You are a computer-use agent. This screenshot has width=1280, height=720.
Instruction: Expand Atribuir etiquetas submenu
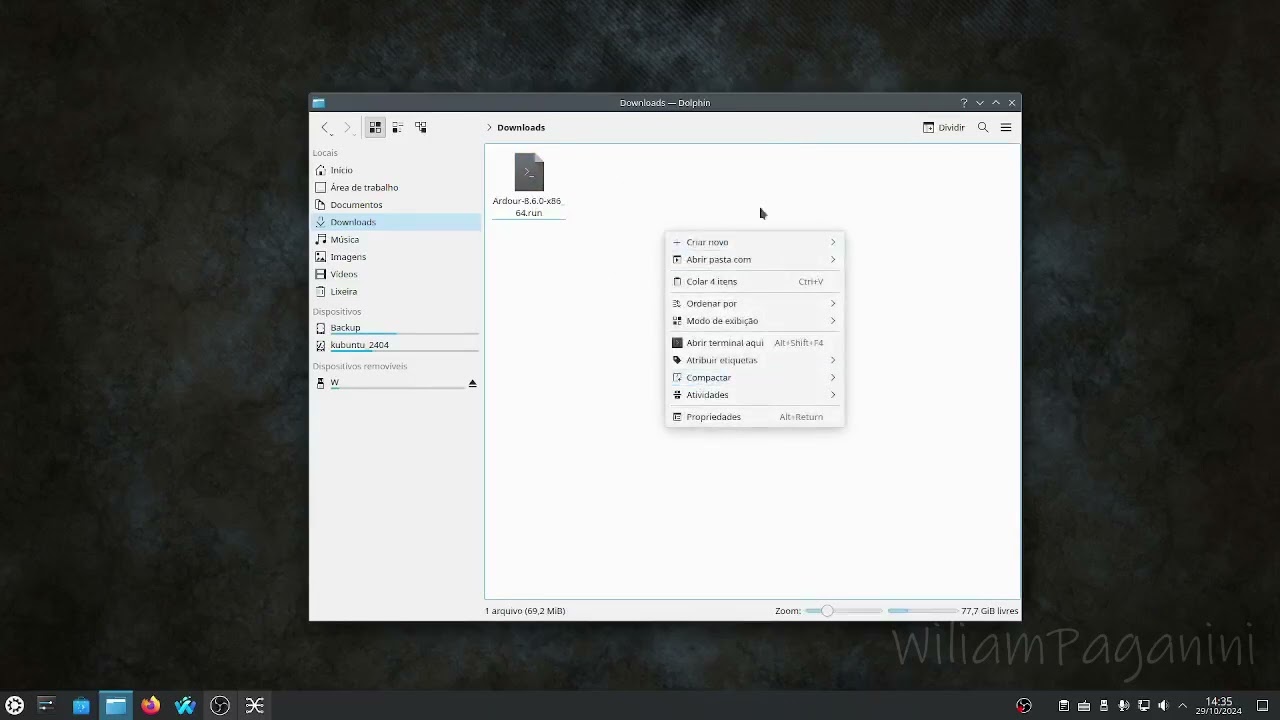point(754,360)
